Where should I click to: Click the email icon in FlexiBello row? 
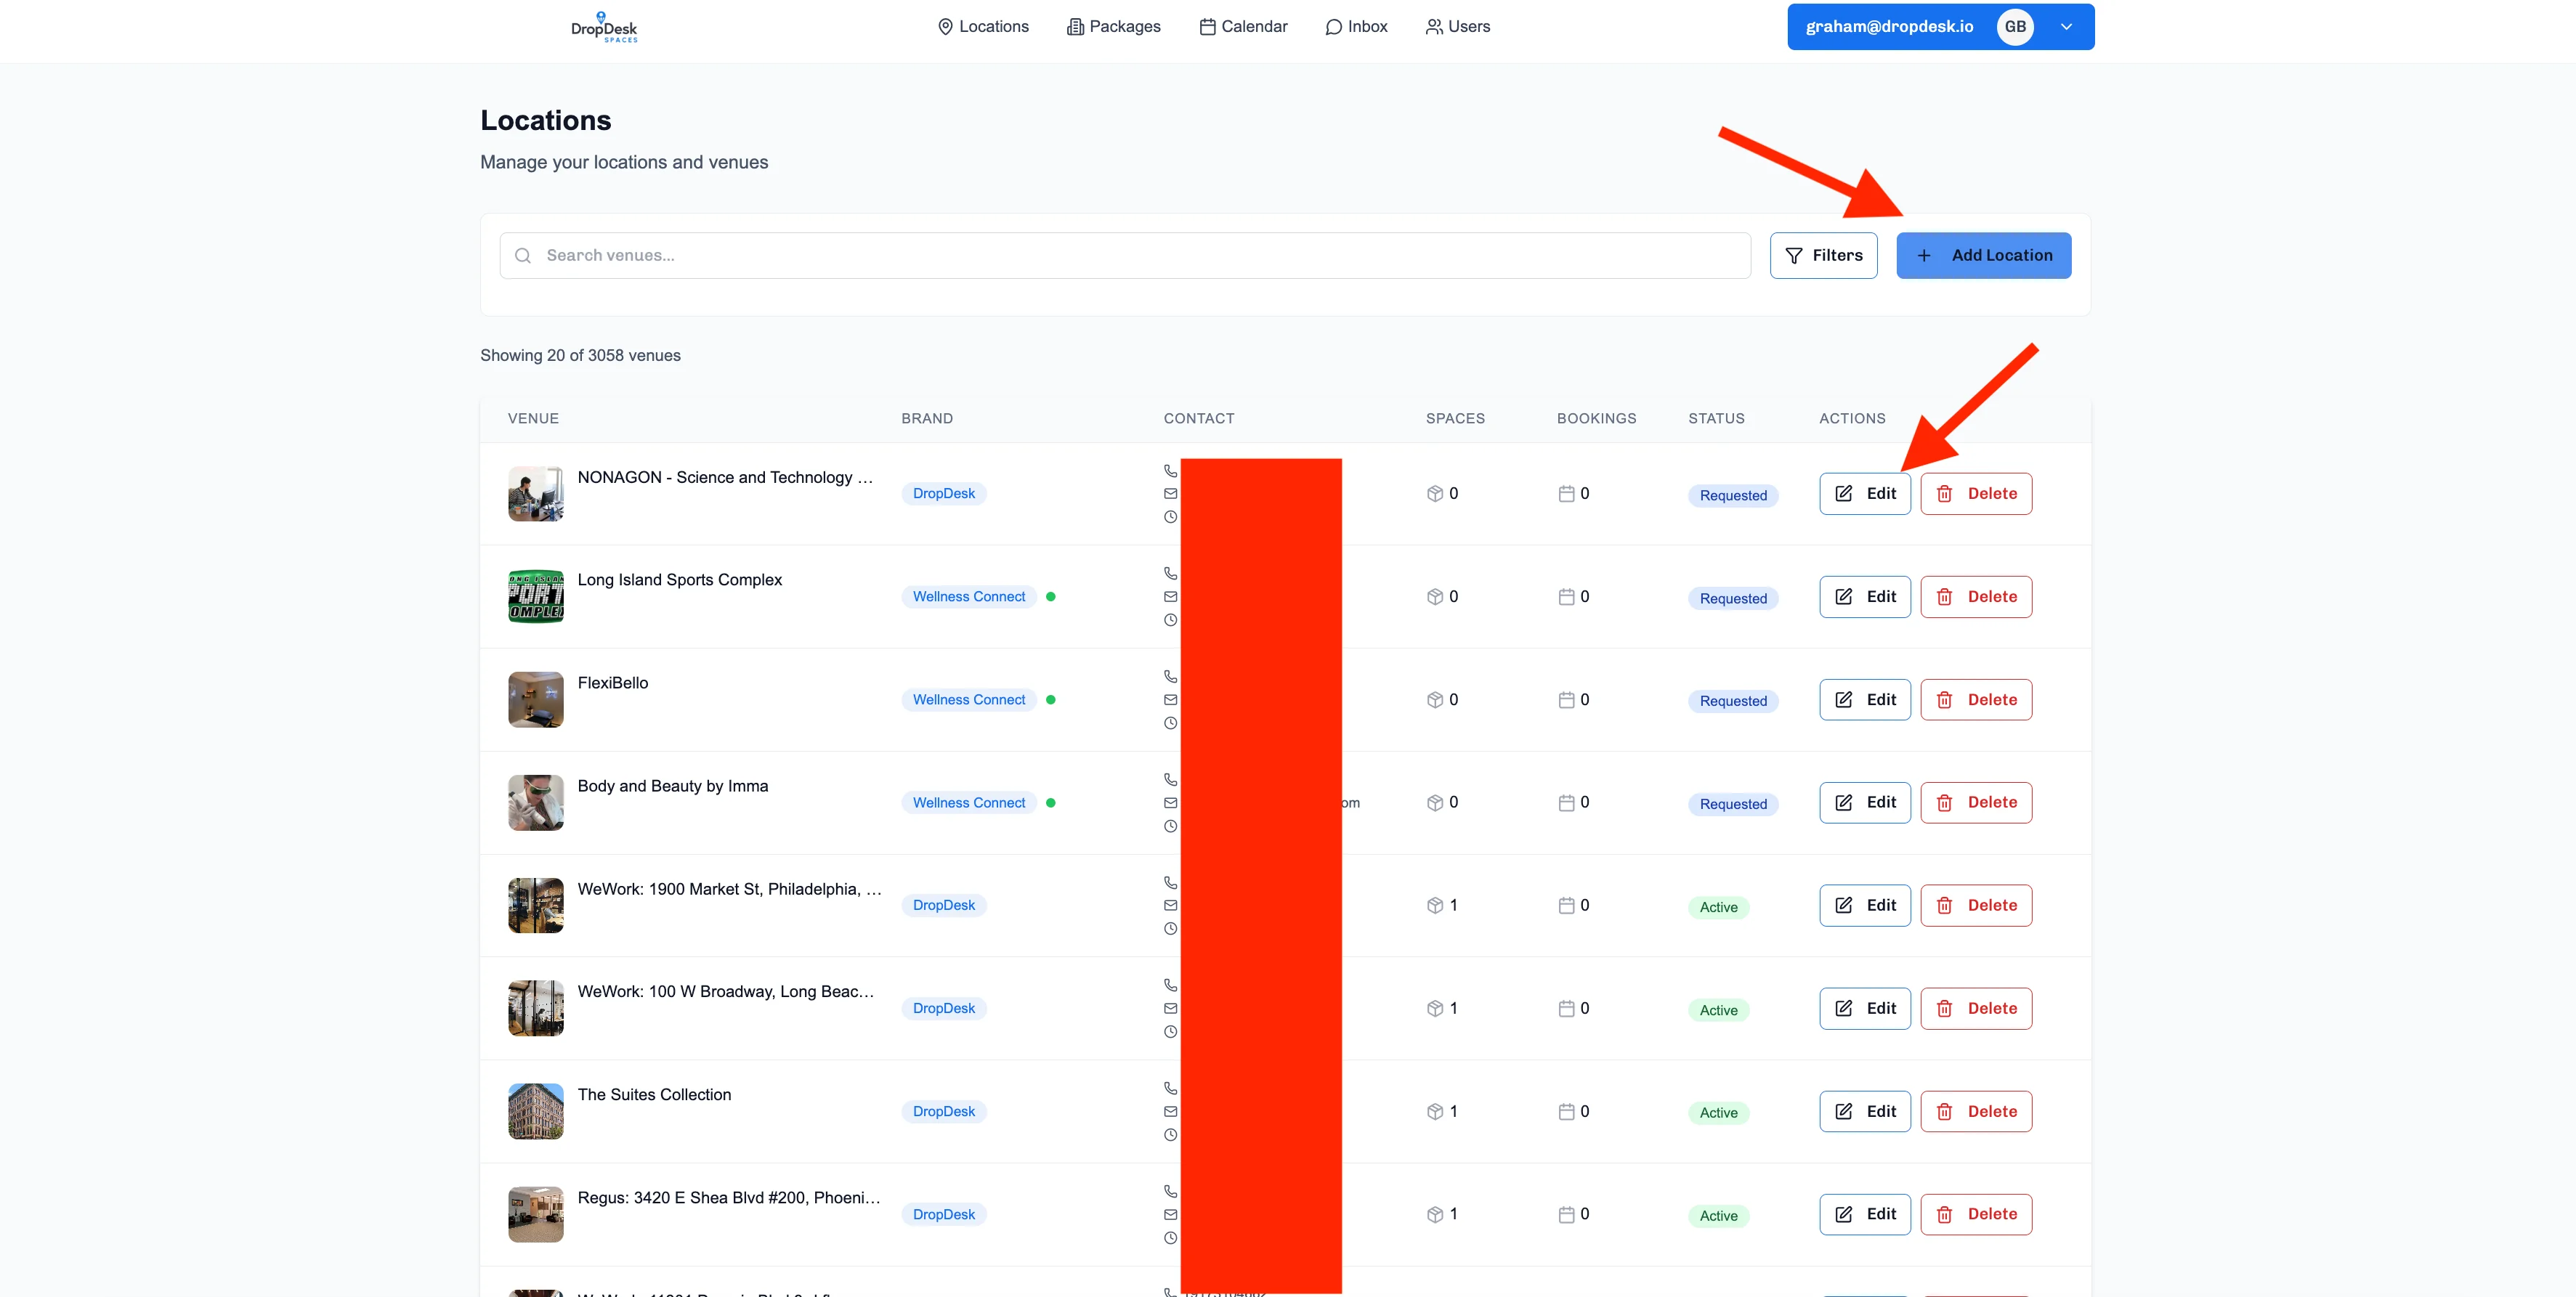[x=1170, y=700]
